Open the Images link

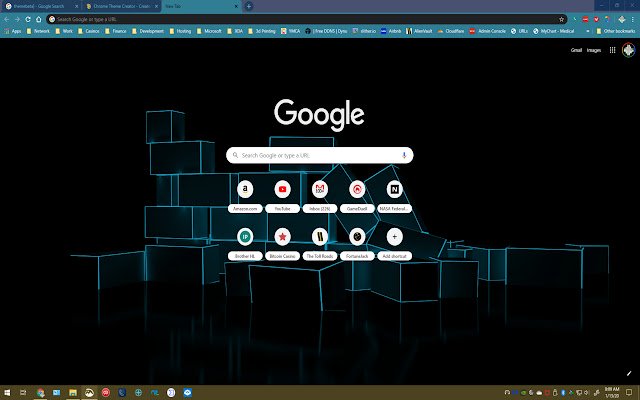tap(594, 50)
